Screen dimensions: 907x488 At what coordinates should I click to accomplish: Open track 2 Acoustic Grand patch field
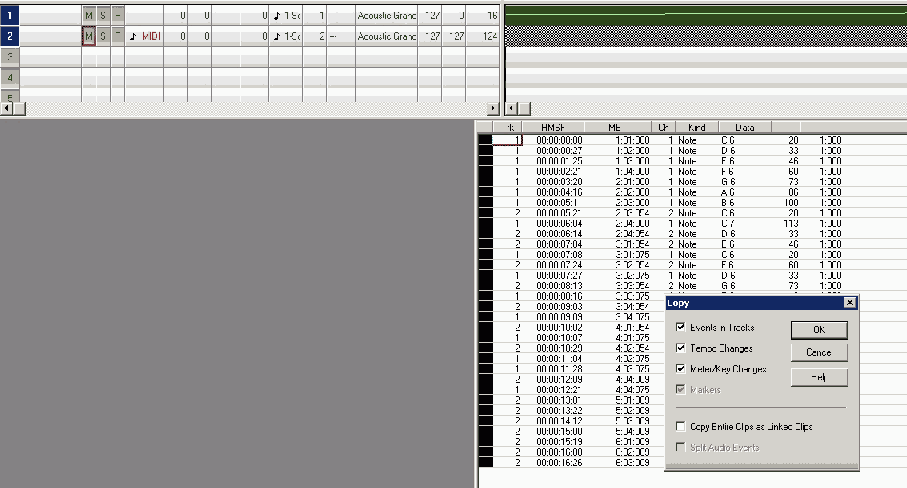click(x=386, y=36)
